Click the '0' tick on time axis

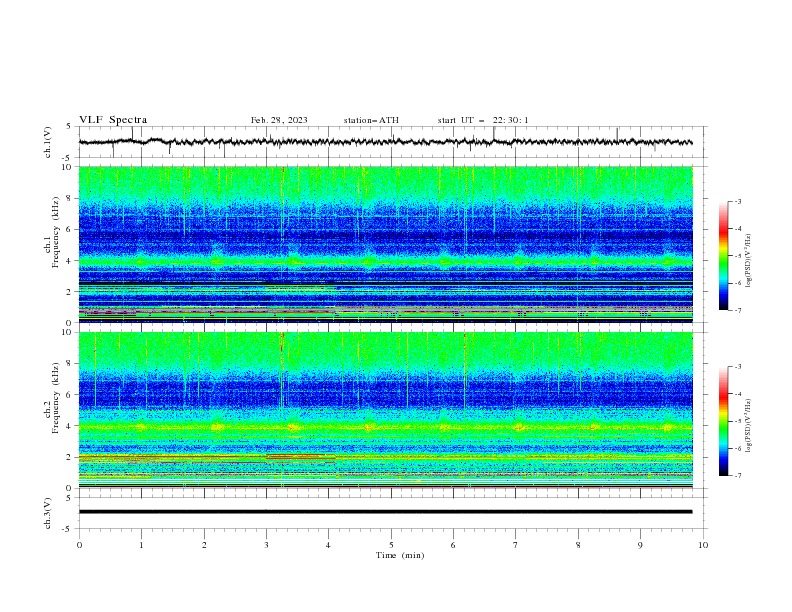[79, 545]
